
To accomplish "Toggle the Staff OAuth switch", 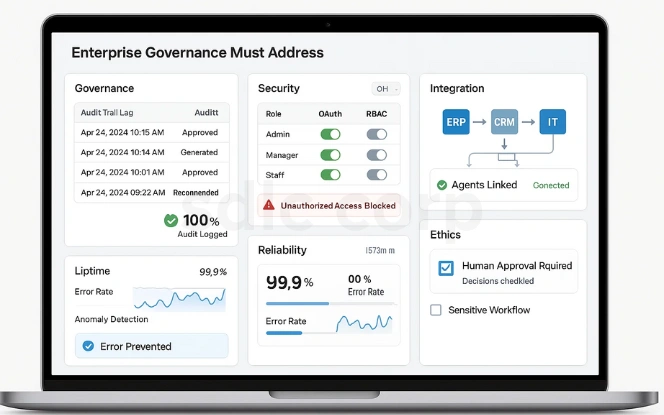I will coord(329,176).
